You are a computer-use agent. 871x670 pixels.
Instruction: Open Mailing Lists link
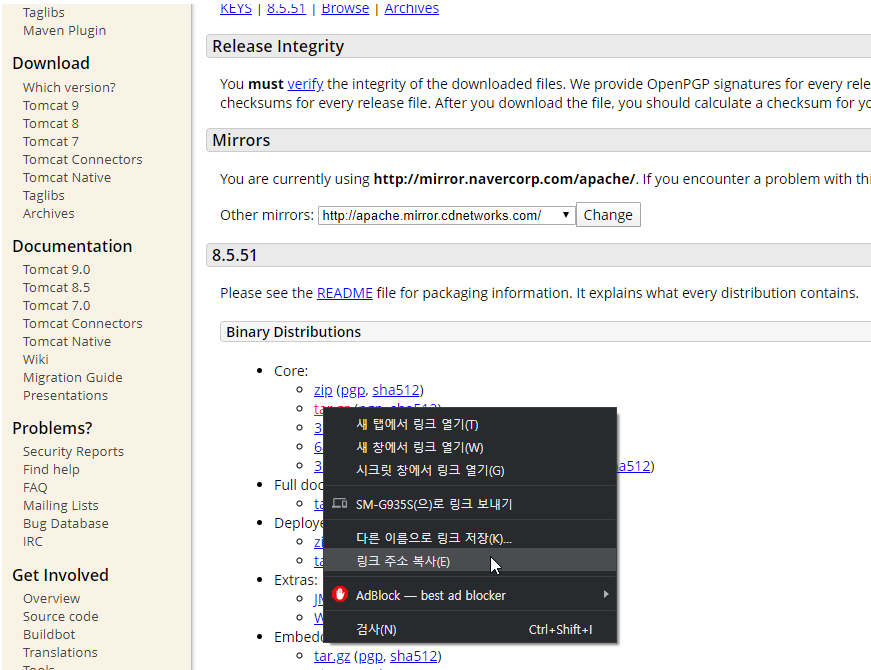pyautogui.click(x=61, y=506)
